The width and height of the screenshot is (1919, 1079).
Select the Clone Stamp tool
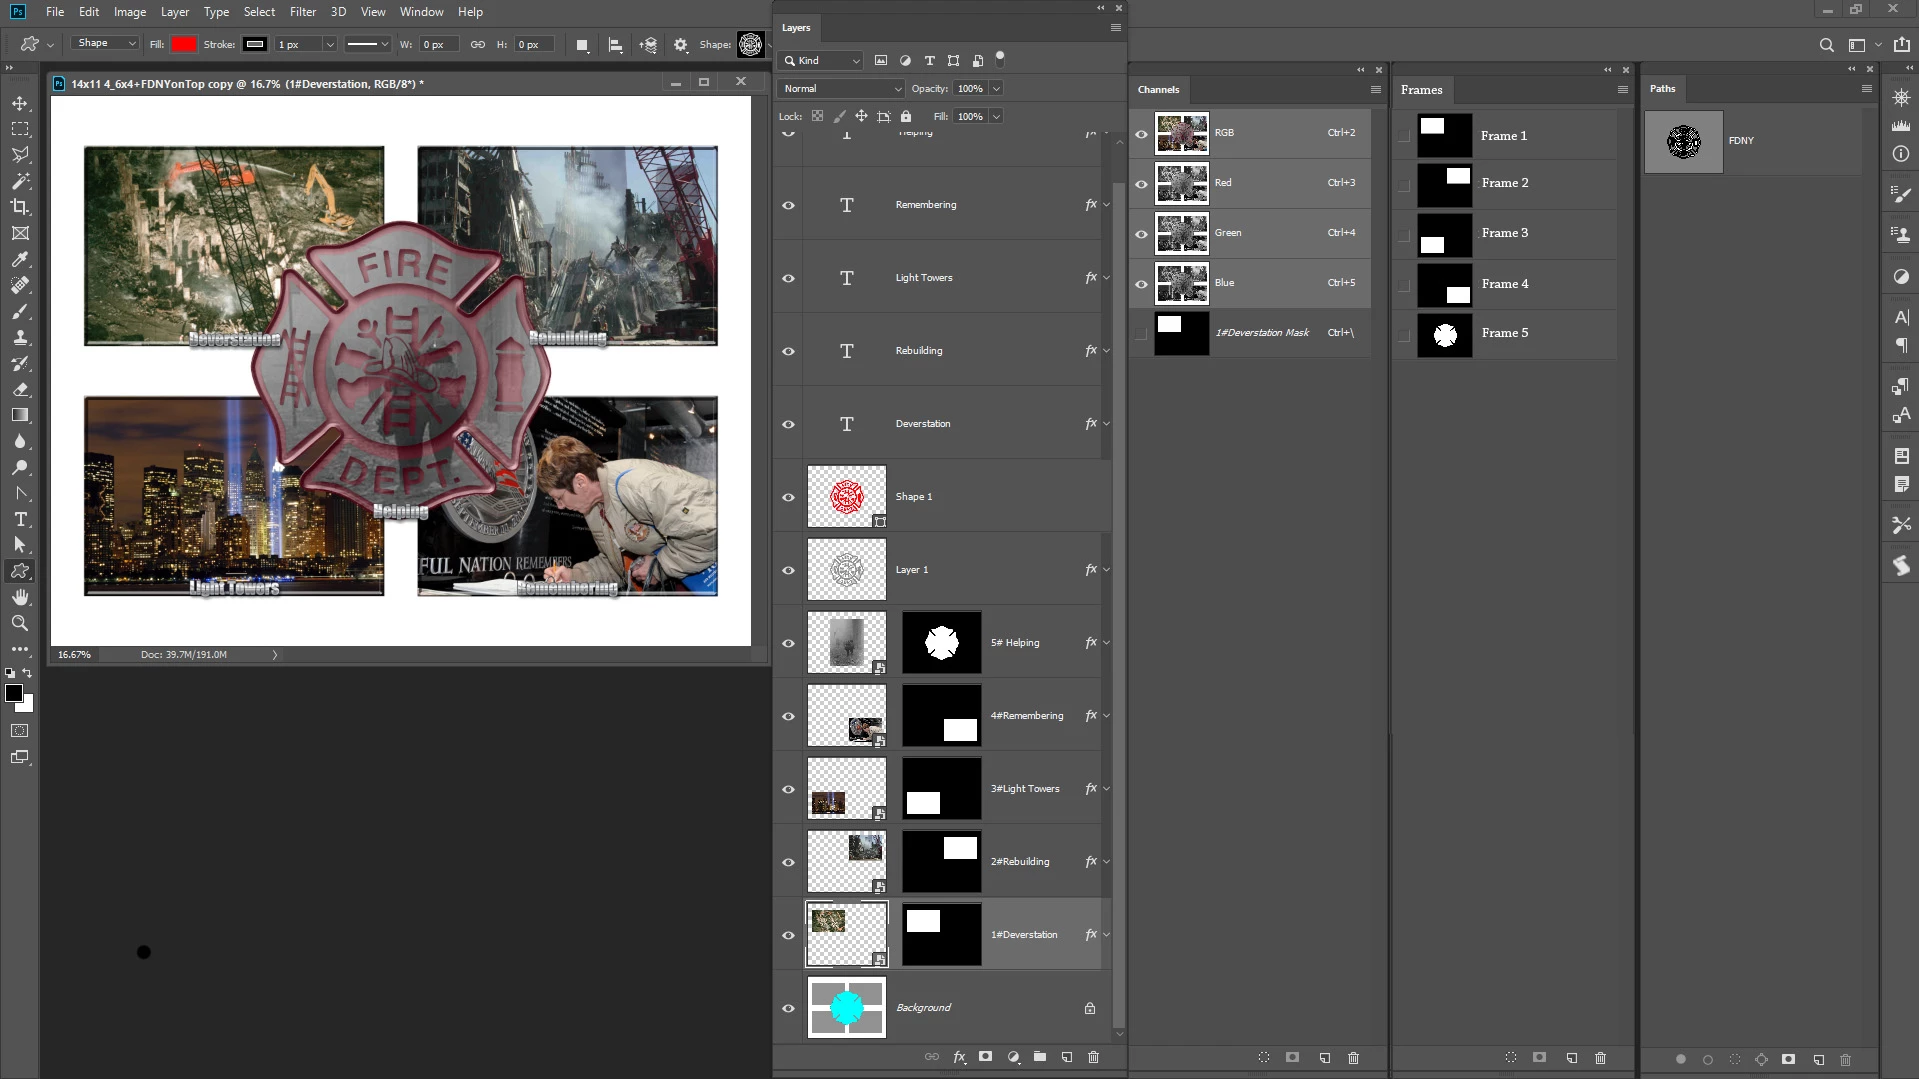(x=20, y=337)
